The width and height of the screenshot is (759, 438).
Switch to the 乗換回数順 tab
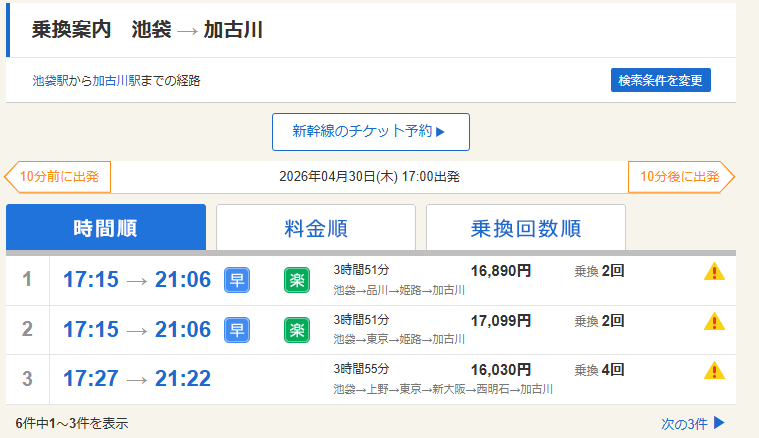[x=525, y=228]
